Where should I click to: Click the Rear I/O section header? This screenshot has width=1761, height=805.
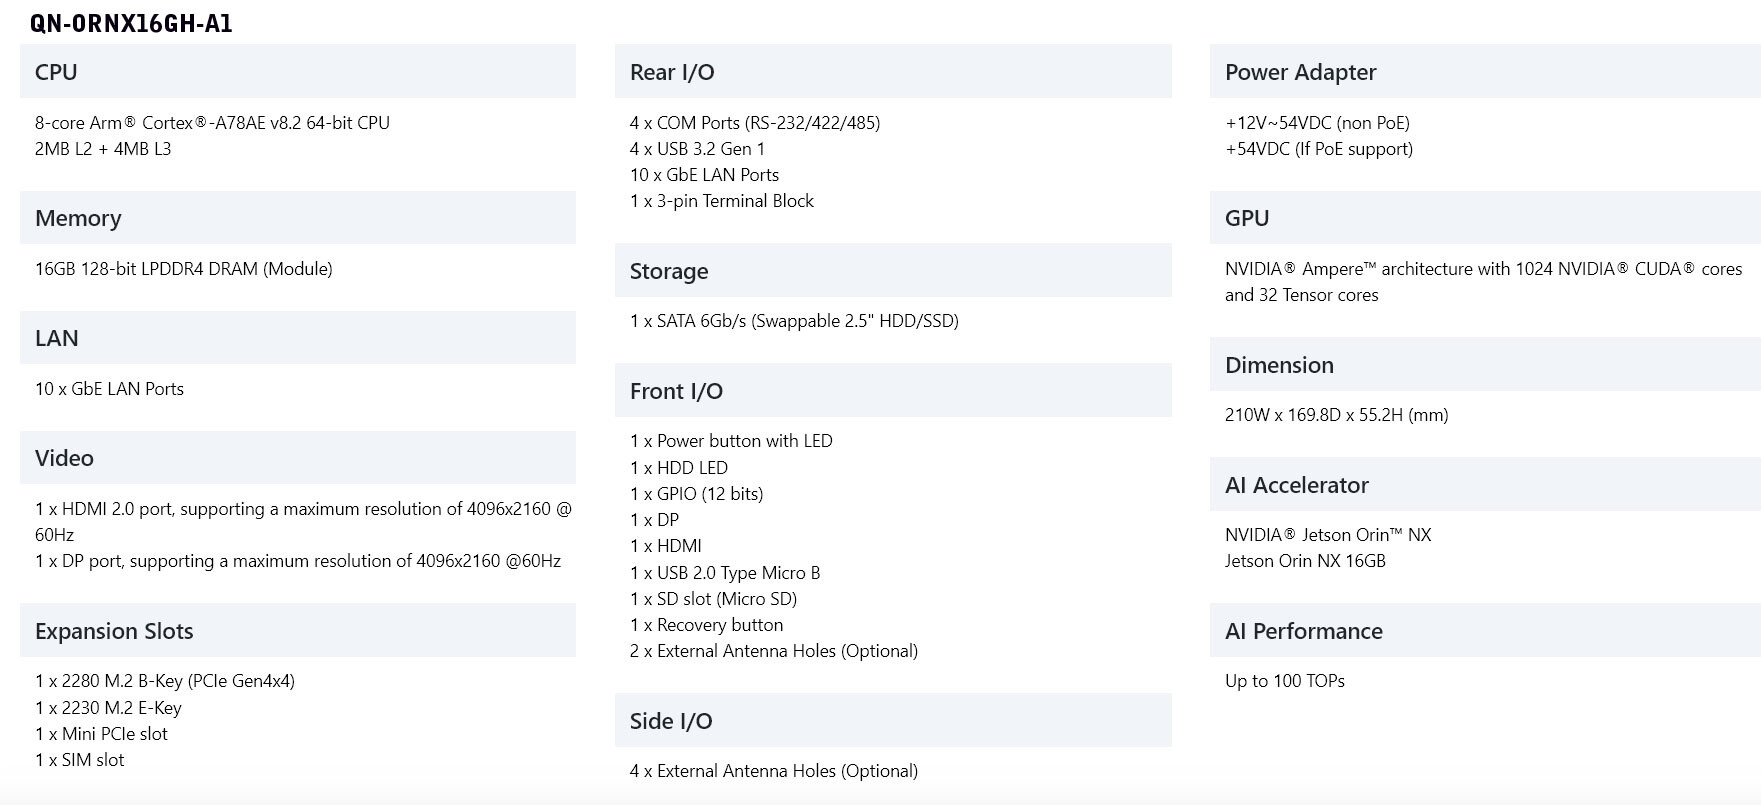pos(893,71)
